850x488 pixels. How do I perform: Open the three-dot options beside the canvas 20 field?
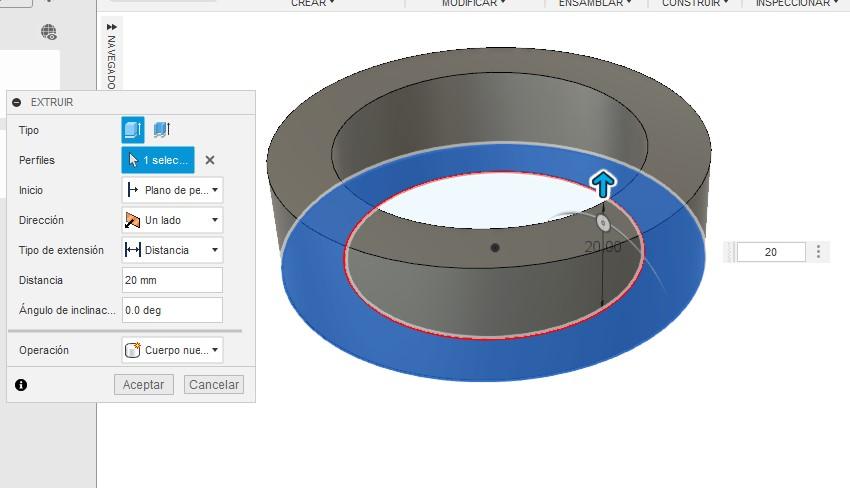tap(818, 252)
